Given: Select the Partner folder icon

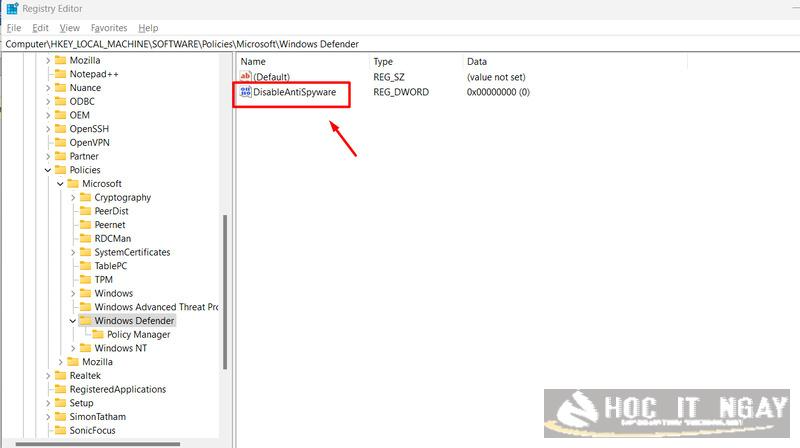Looking at the screenshot, I should (61, 156).
